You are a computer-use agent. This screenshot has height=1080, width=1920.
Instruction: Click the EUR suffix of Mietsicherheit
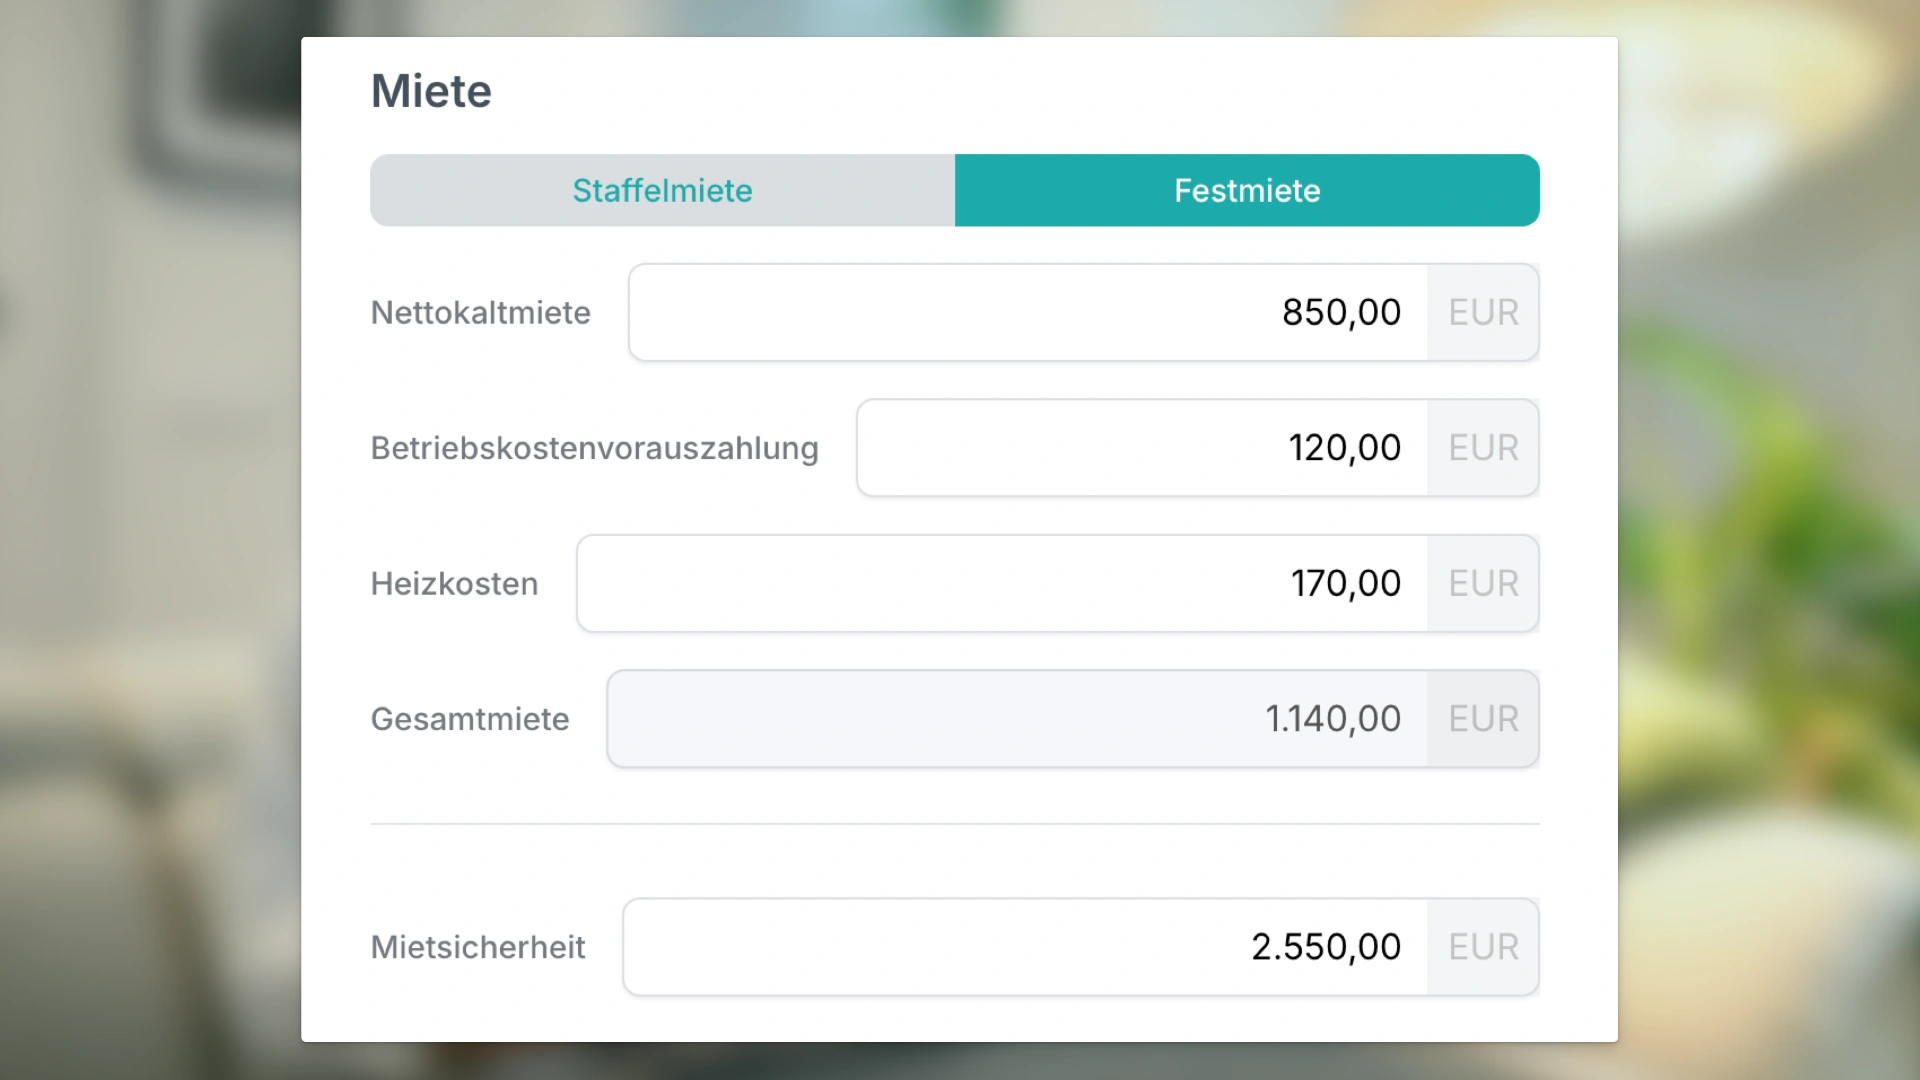point(1483,947)
